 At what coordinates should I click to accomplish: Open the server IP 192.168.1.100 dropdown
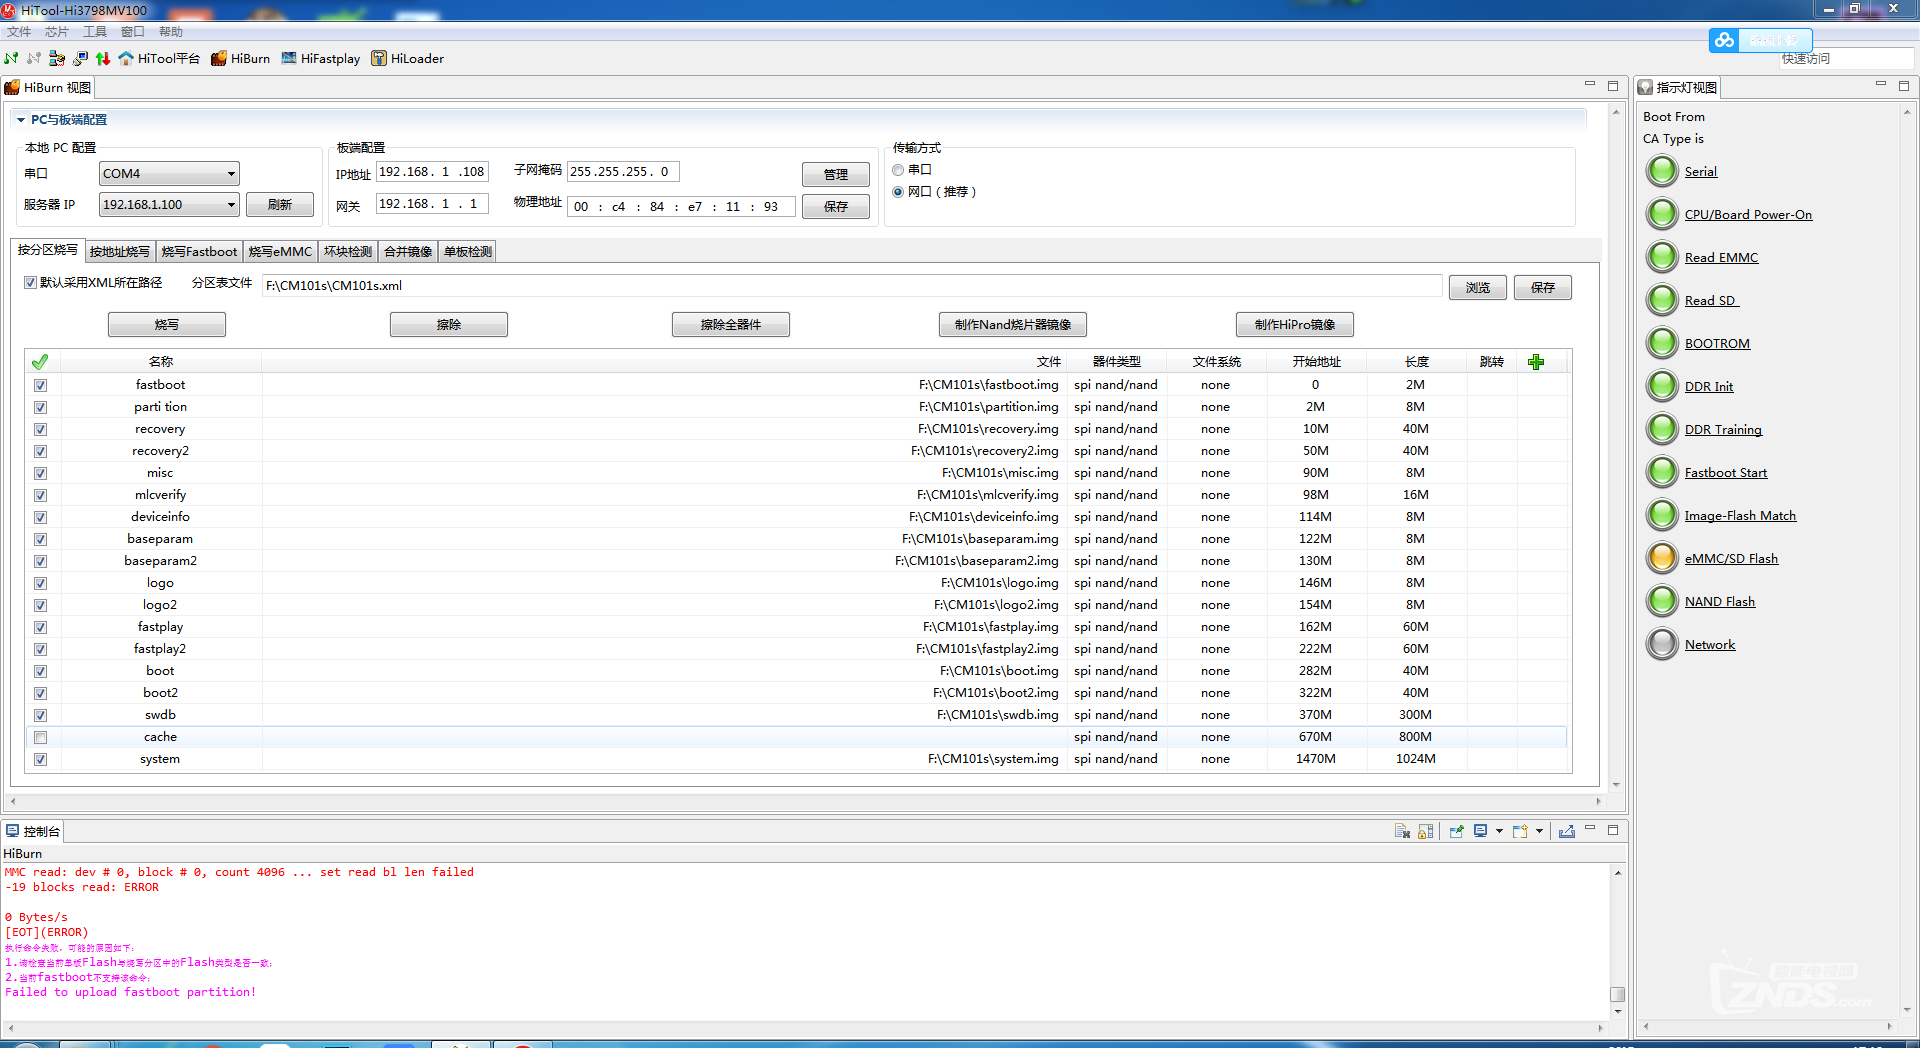click(169, 204)
